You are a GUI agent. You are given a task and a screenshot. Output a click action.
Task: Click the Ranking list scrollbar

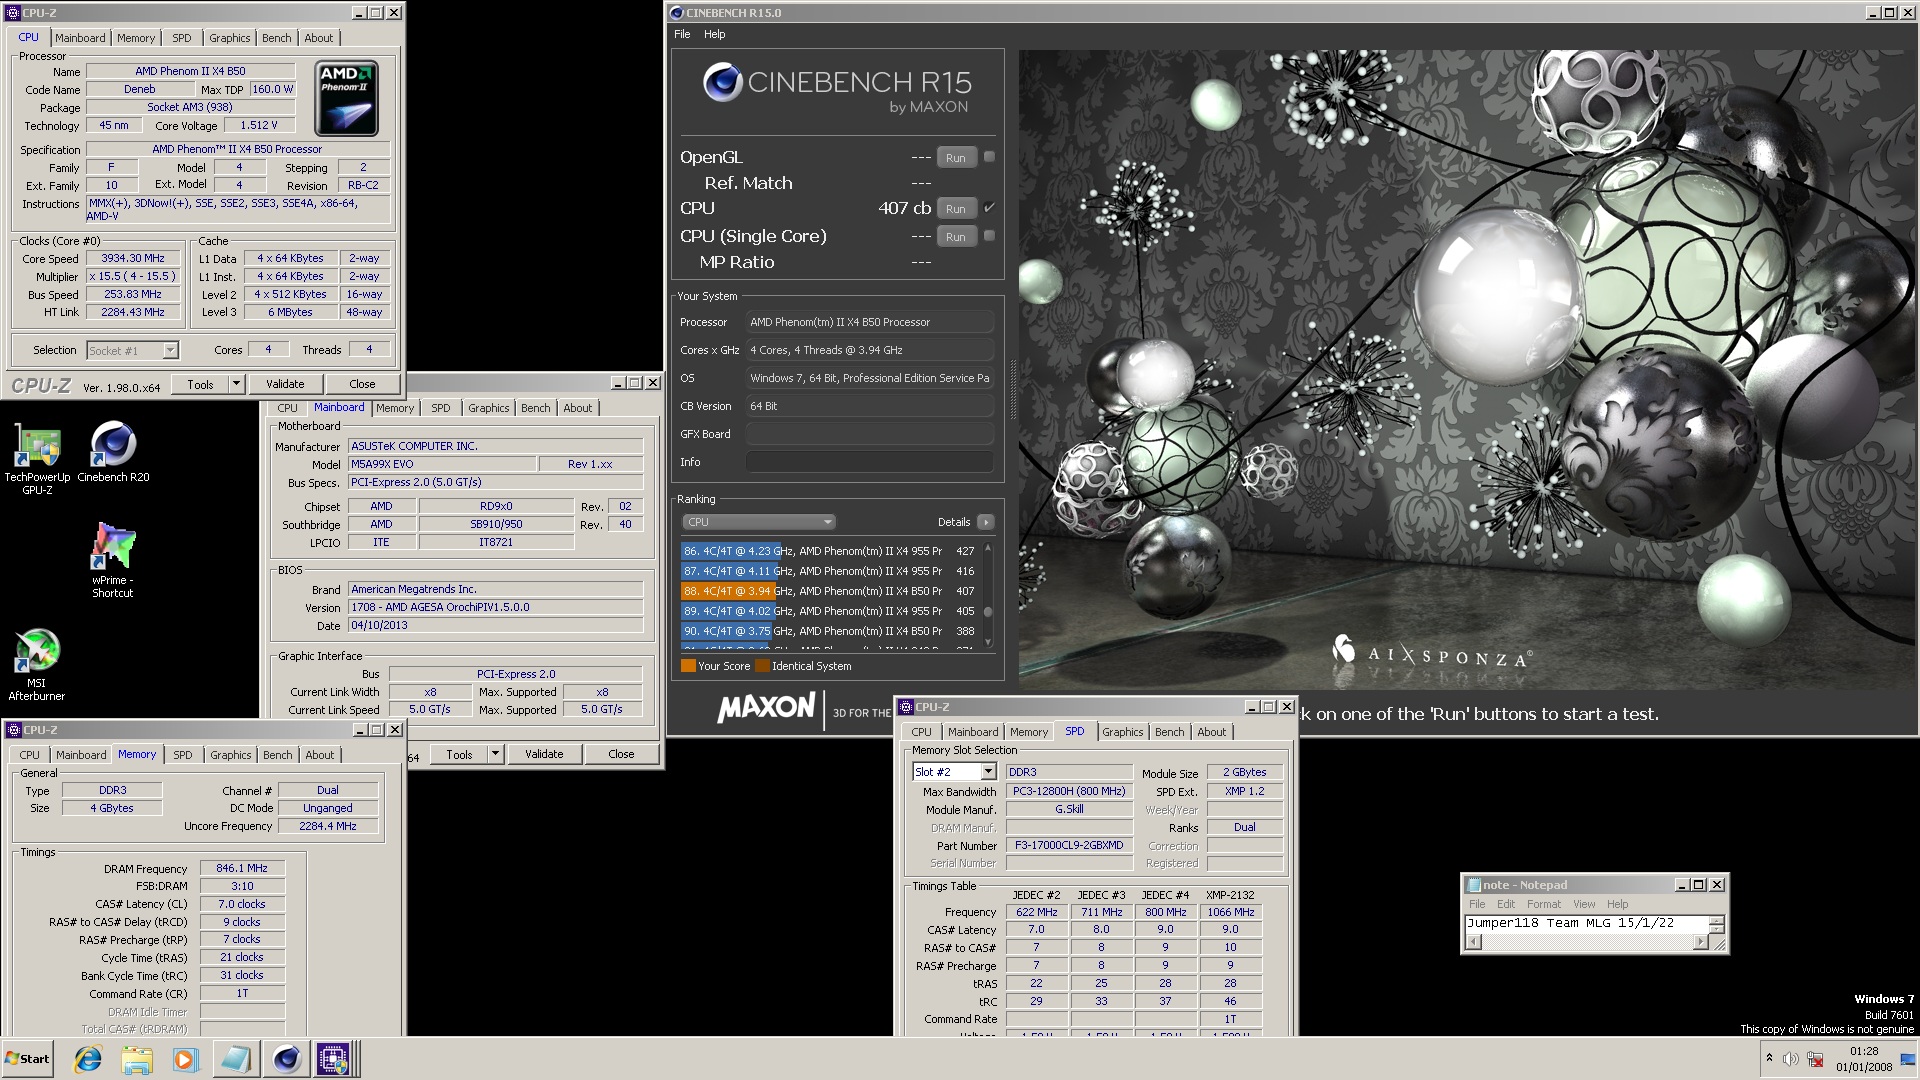click(x=988, y=595)
